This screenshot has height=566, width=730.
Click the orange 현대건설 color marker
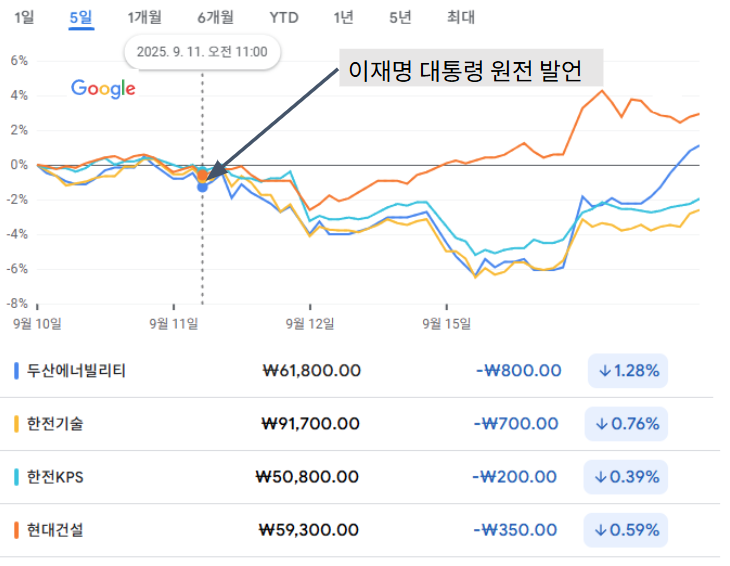(17, 529)
